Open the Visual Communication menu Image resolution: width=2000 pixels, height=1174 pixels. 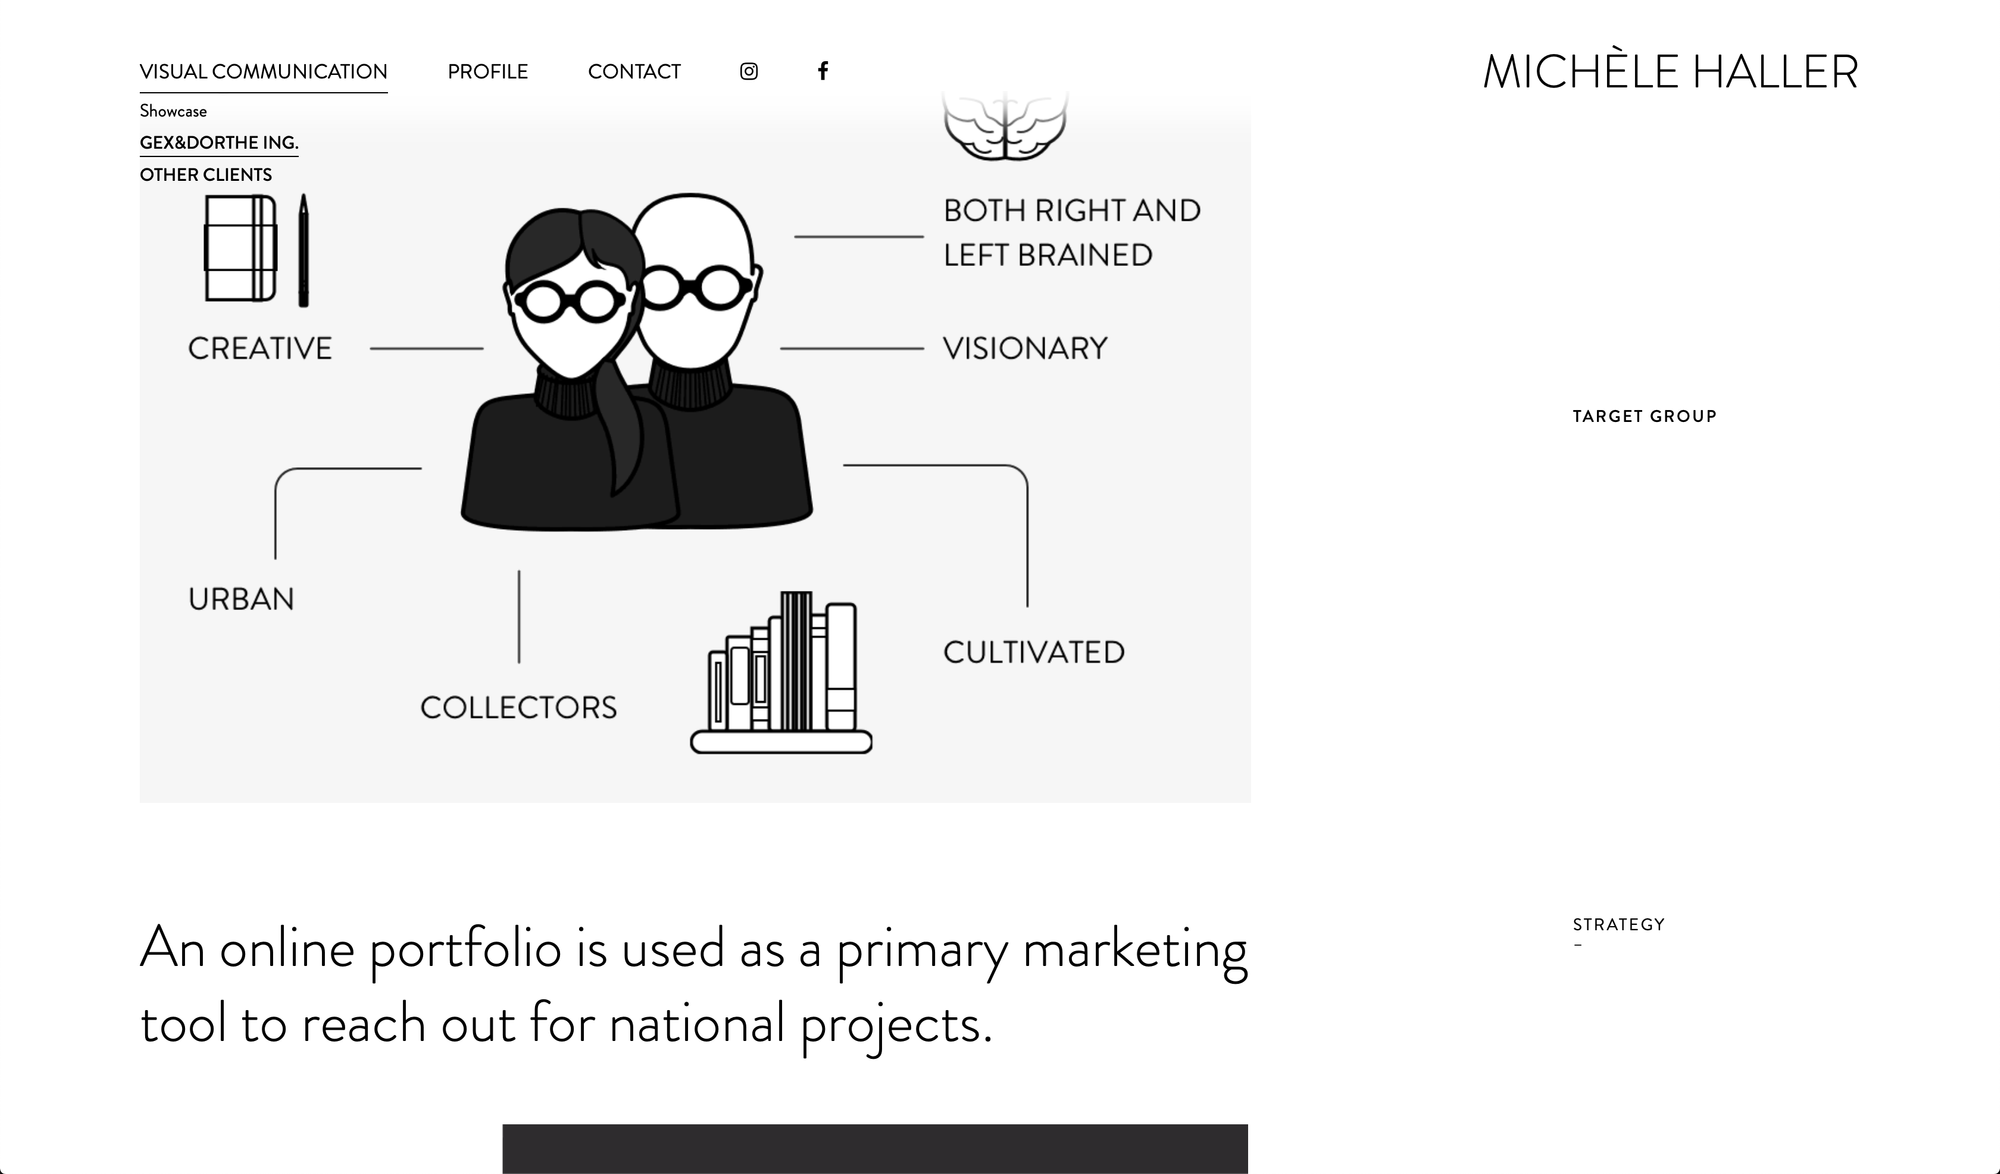(263, 72)
